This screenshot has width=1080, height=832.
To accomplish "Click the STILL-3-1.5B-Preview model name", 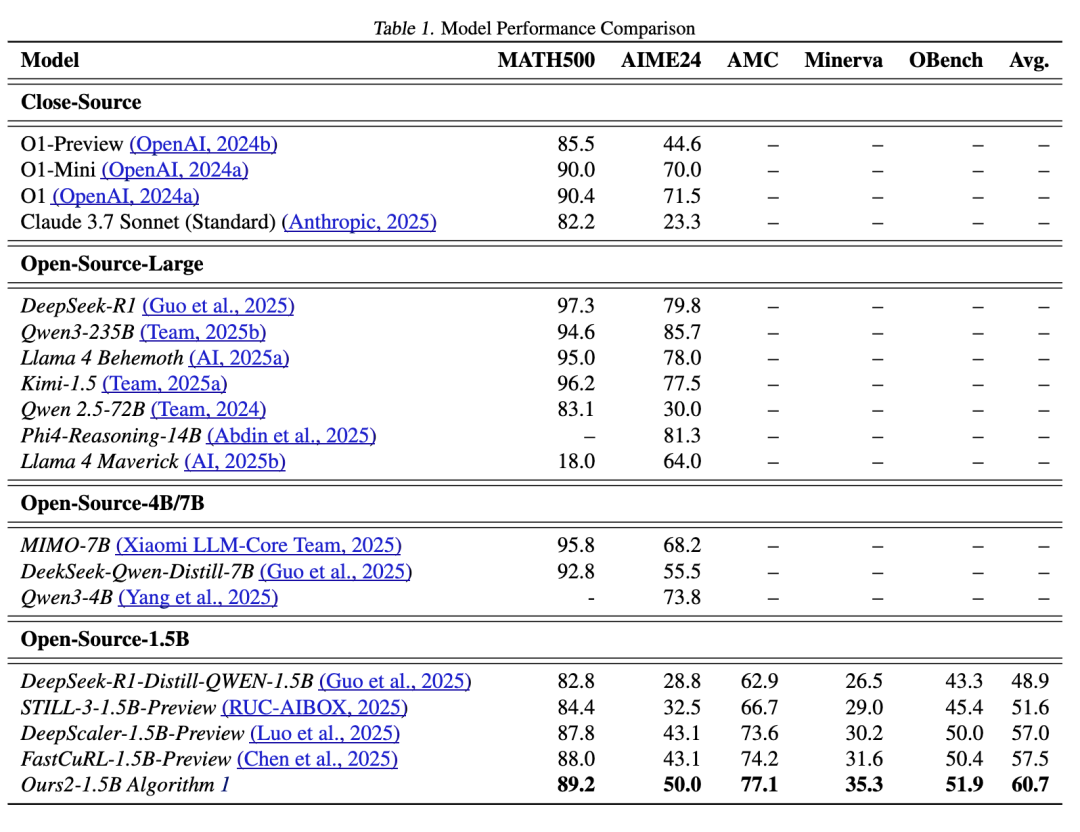I will point(118,707).
